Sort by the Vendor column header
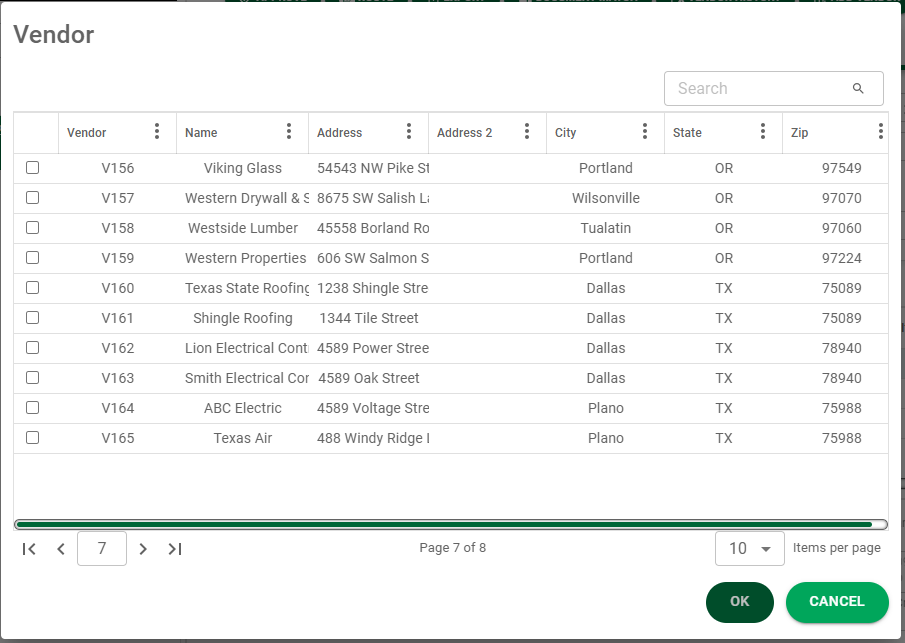Screen dimensions: 905x643 tap(87, 133)
